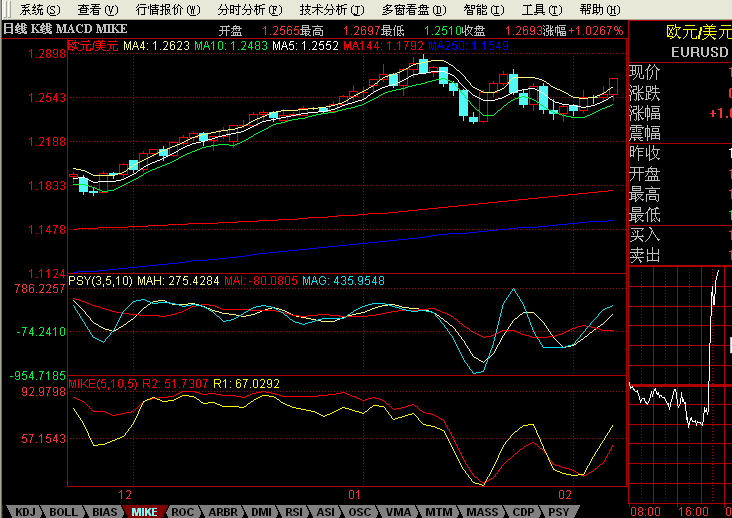Viewport: 732px width, 518px height.
Task: Switch to the CDP indicator tab
Action: 523,512
